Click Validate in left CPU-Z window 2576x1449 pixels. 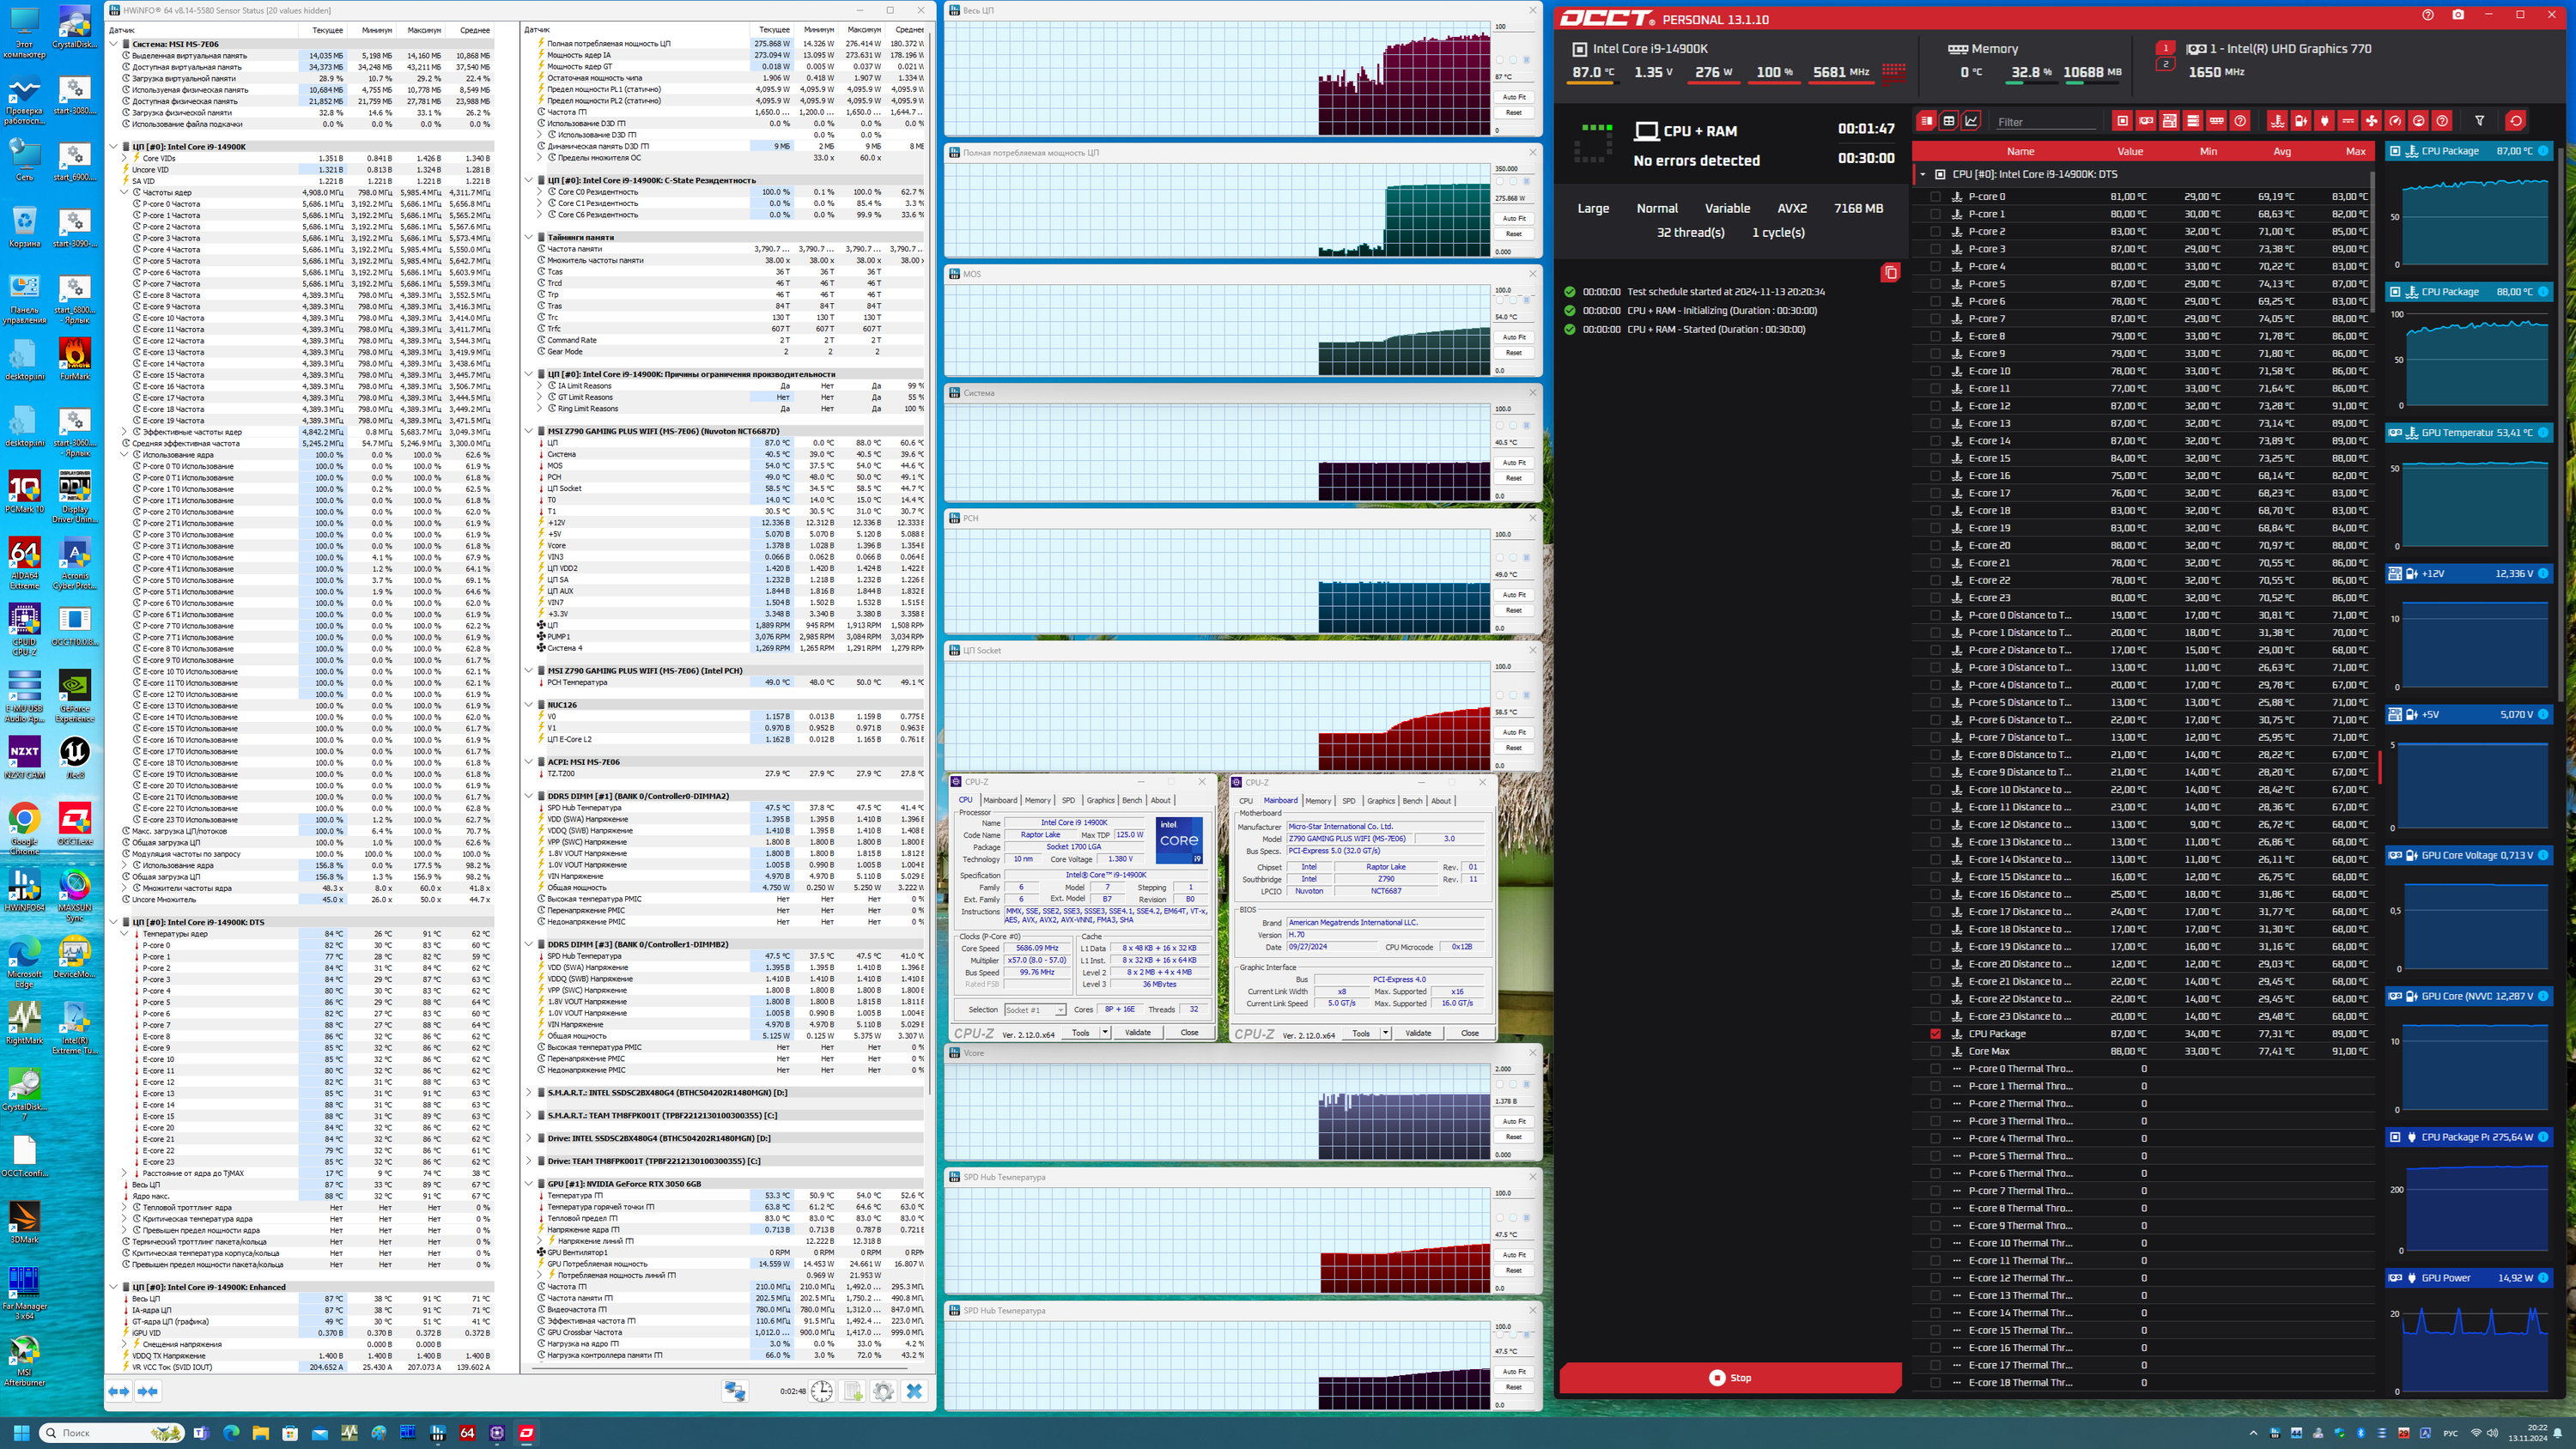1138,1033
